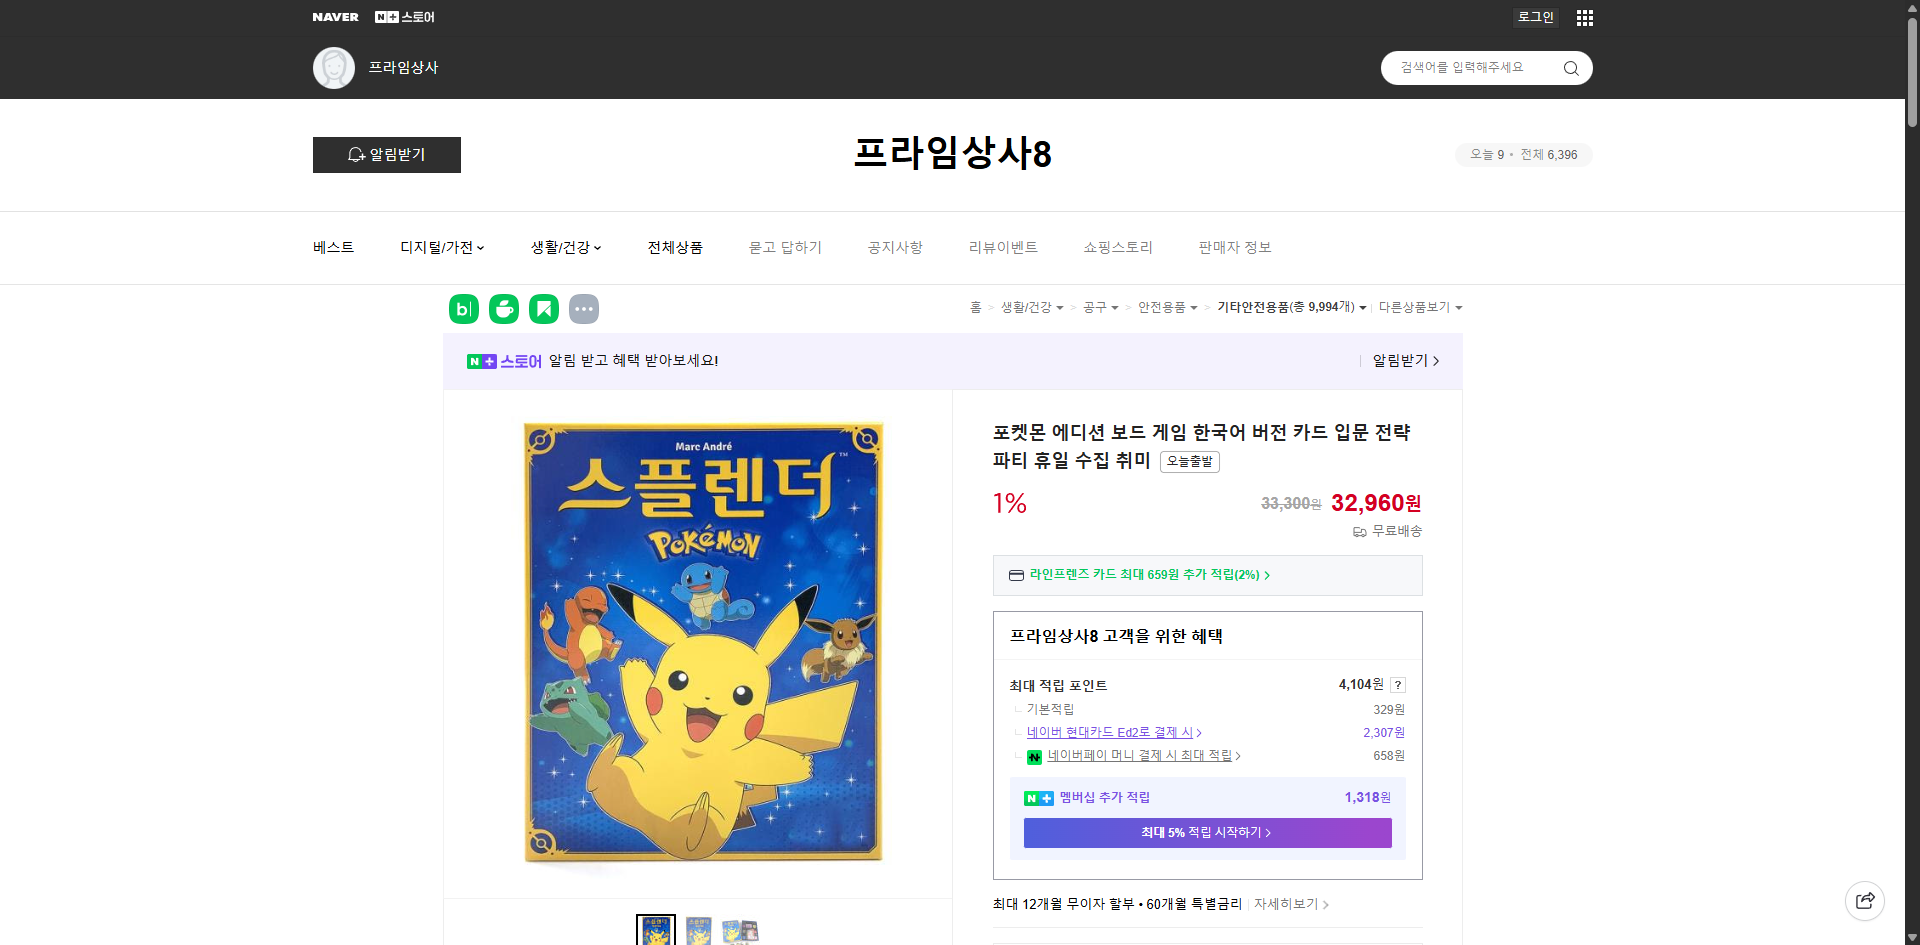1920x945 pixels.
Task: Click the share icon at bottom right
Action: [1864, 900]
